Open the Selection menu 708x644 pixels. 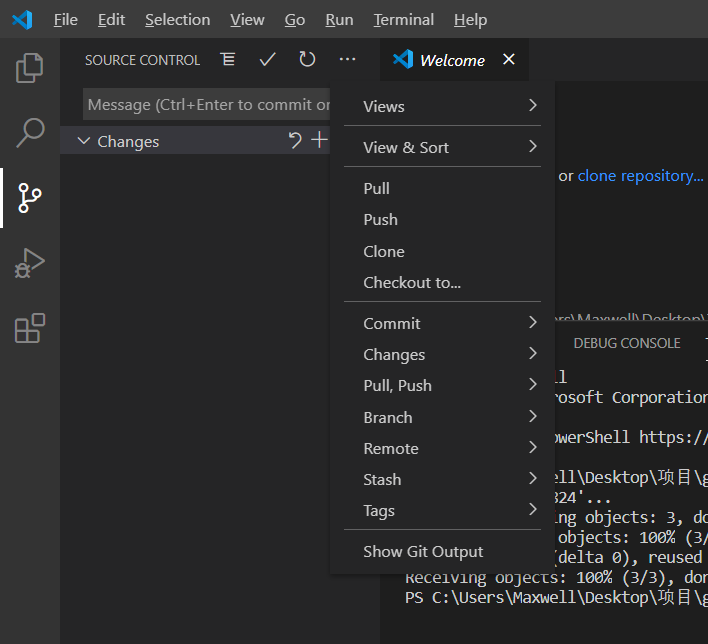177,20
